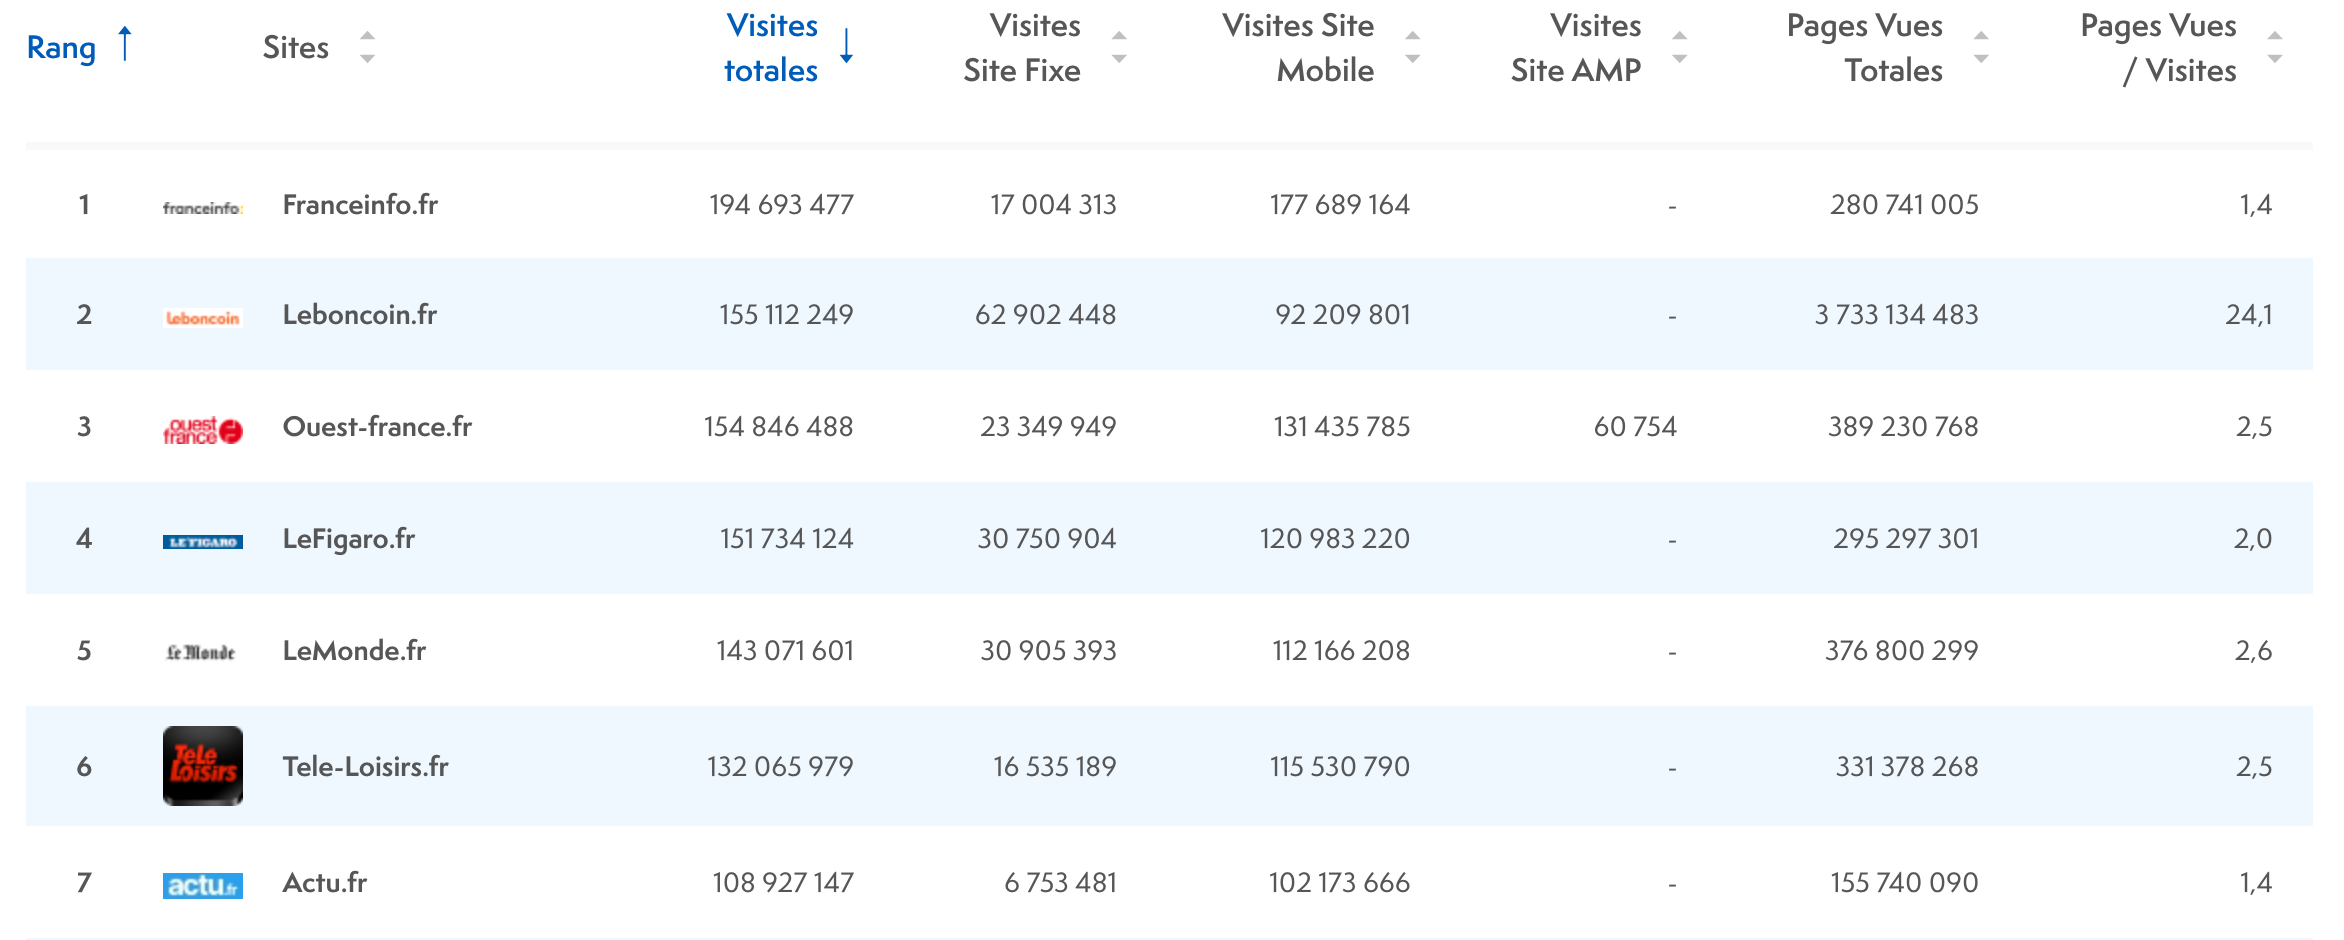
Task: Open the LeFigaro.fr site entry
Action: 348,539
